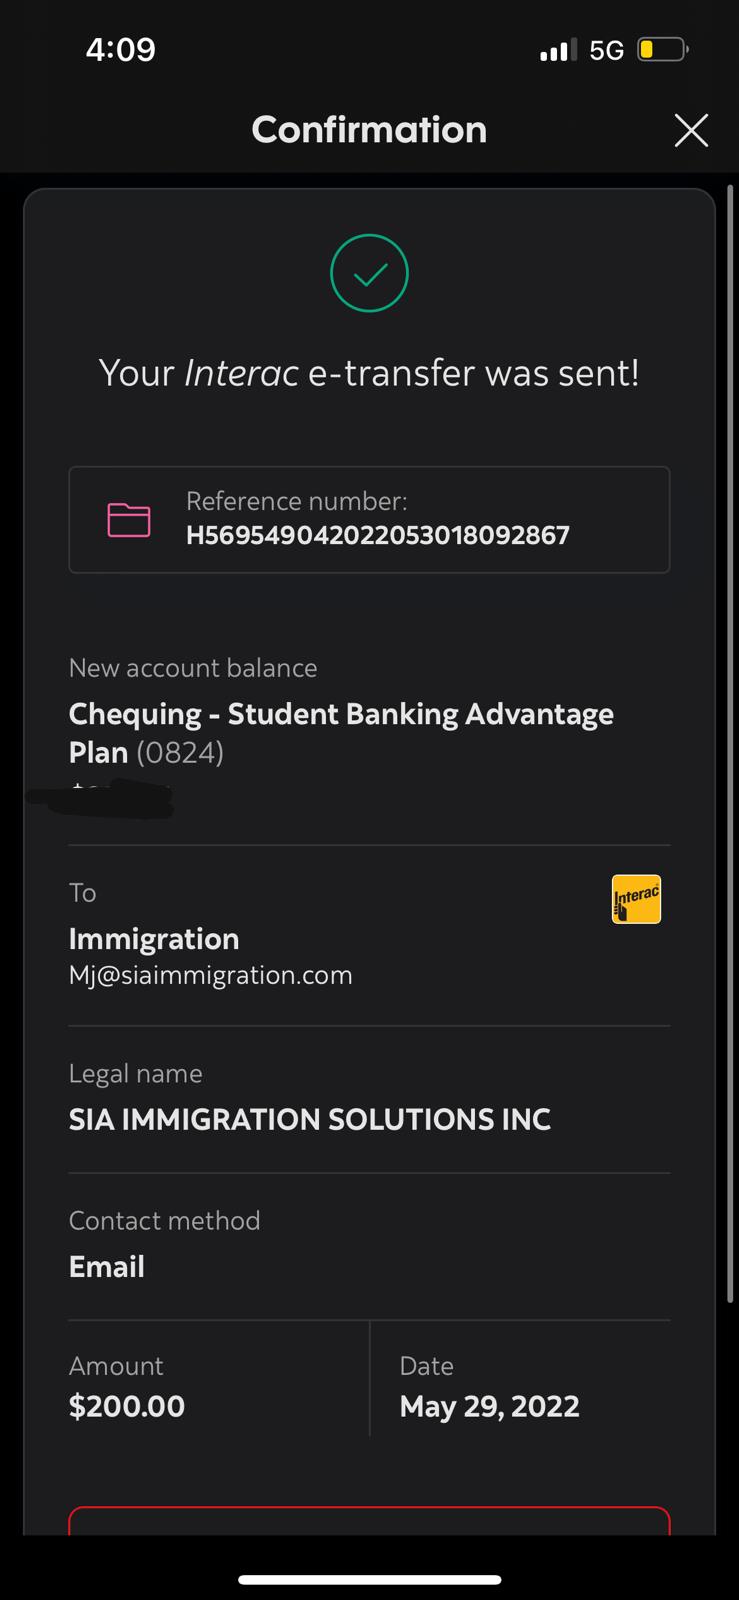This screenshot has height=1600, width=739.
Task: Tap the Chequing Student Banking Advantage Plan account
Action: click(340, 732)
